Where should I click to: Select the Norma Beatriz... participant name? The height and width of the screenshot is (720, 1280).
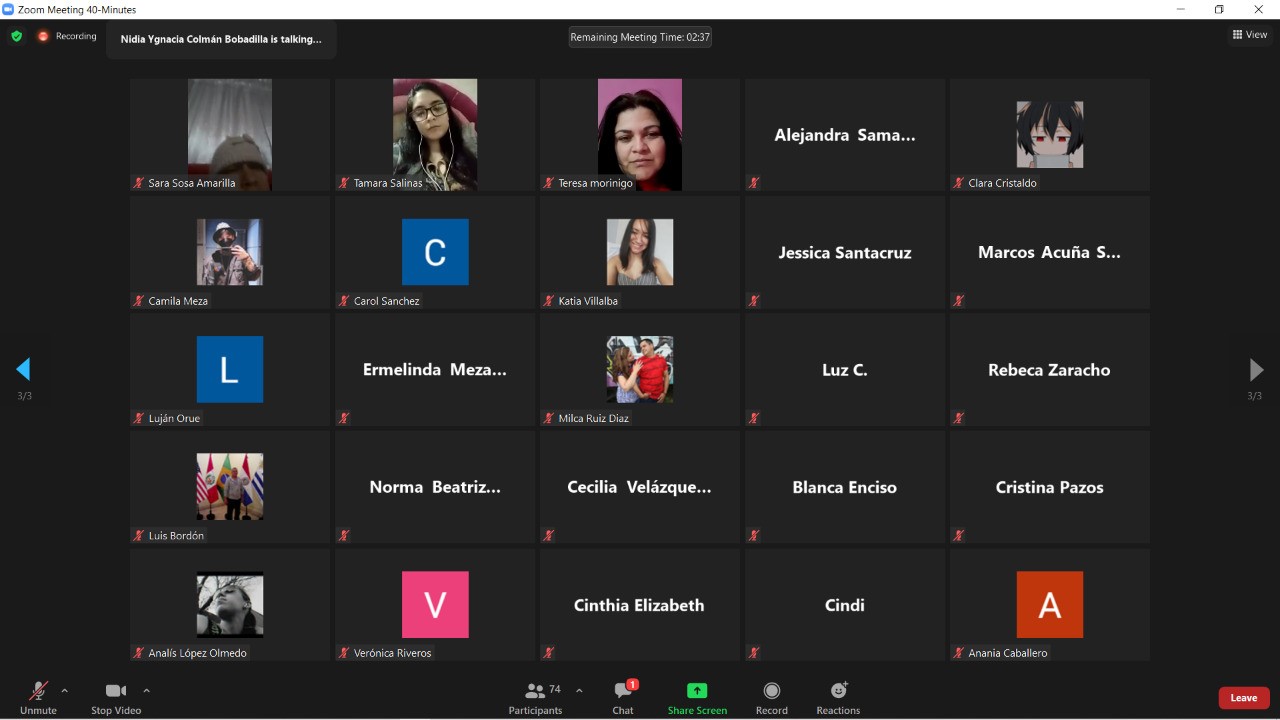click(435, 488)
